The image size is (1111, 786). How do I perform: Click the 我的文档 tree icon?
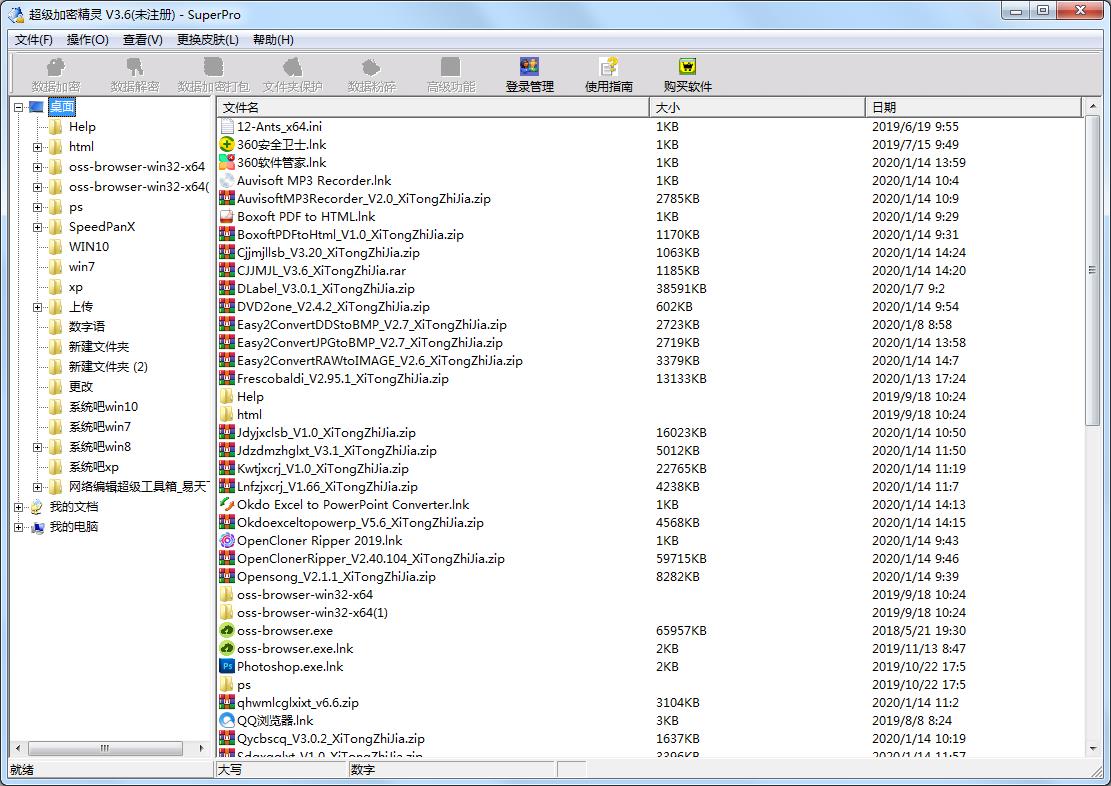click(x=37, y=507)
